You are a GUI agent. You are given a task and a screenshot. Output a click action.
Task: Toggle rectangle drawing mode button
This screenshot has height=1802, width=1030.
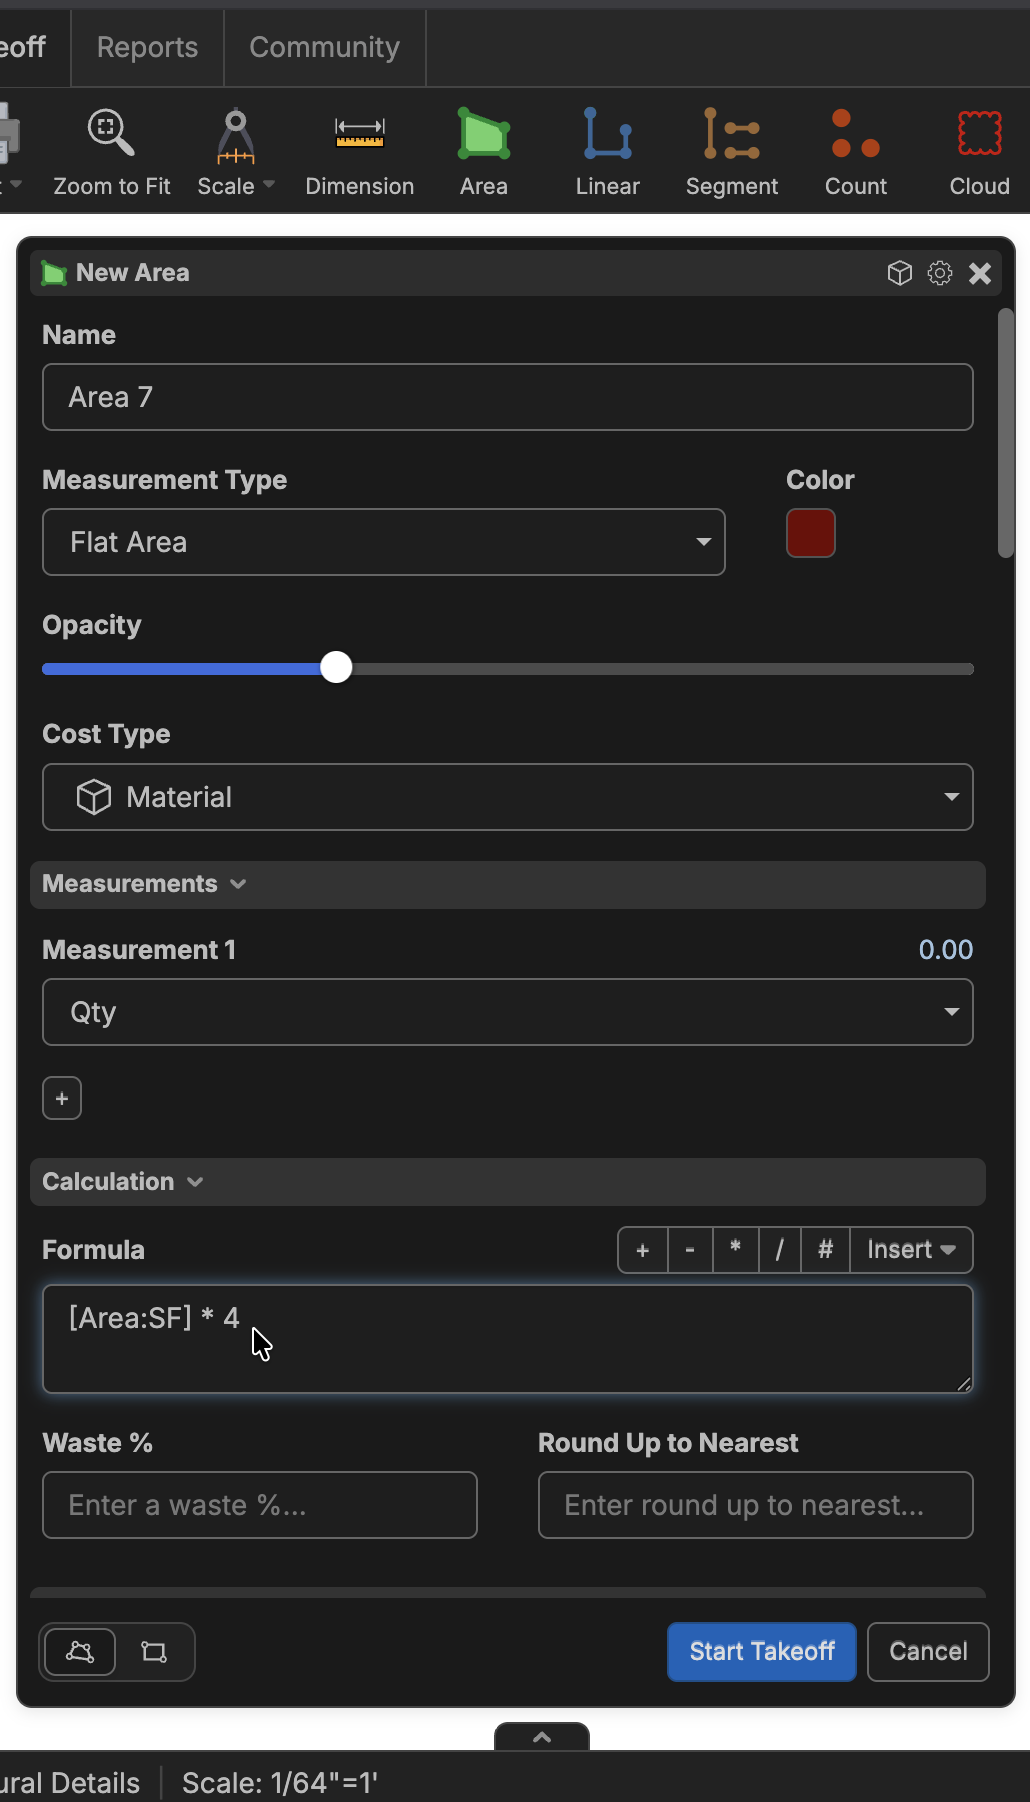(154, 1651)
